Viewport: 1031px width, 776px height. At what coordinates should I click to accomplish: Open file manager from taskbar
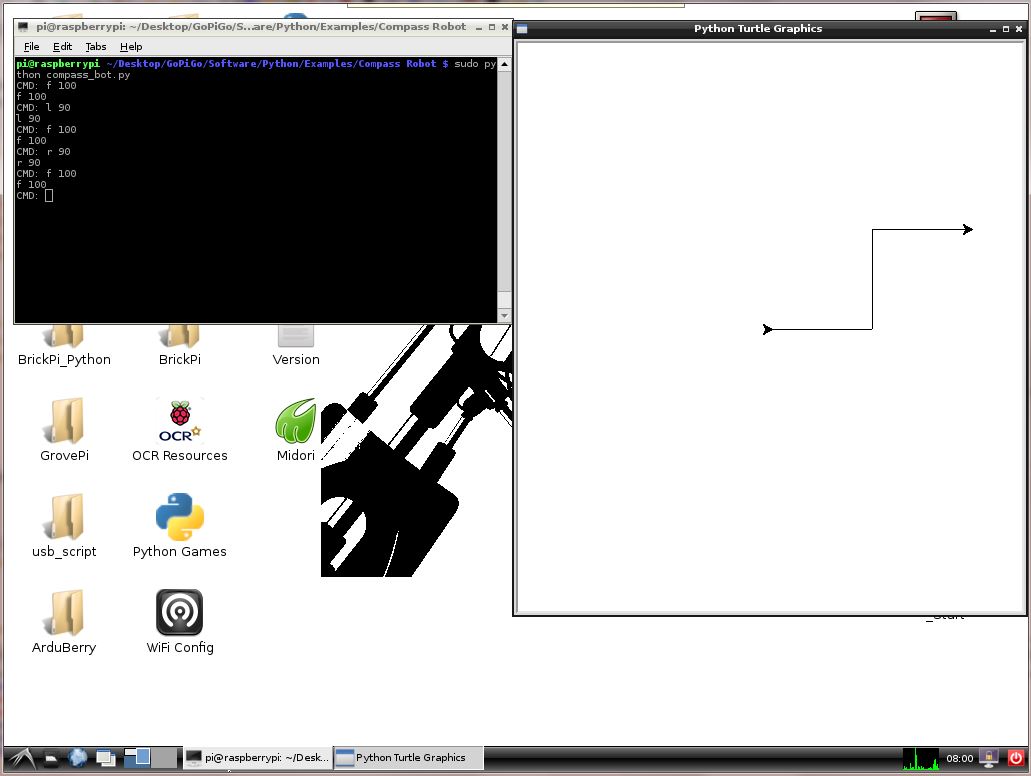[x=51, y=758]
